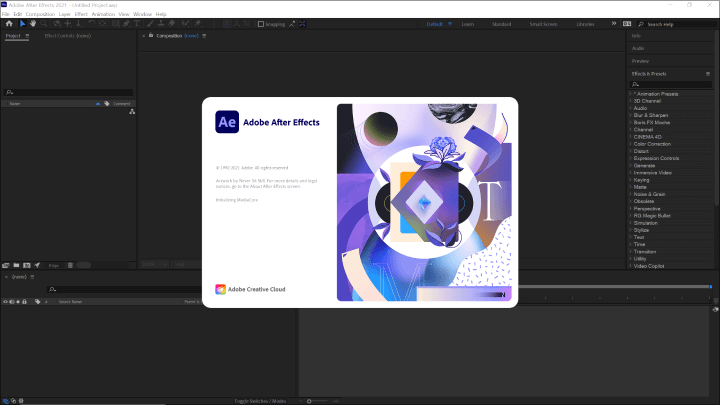
Task: Click the Interpret Footage icon in Project panel
Action: (6, 265)
